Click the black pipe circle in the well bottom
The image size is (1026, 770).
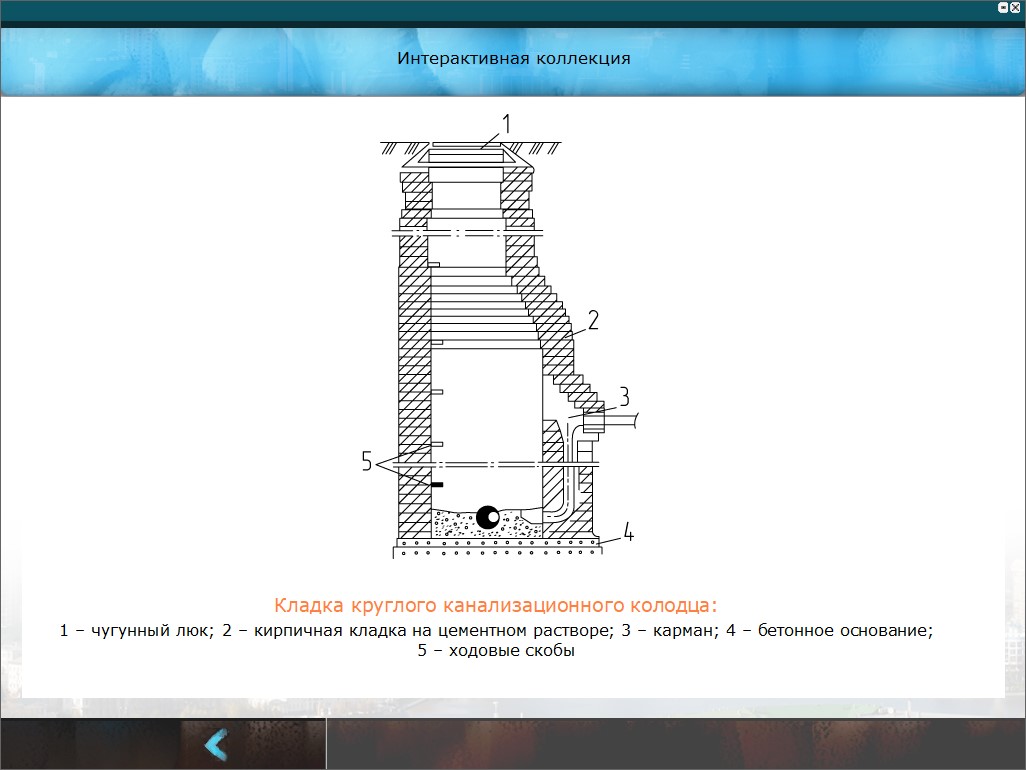click(x=488, y=517)
